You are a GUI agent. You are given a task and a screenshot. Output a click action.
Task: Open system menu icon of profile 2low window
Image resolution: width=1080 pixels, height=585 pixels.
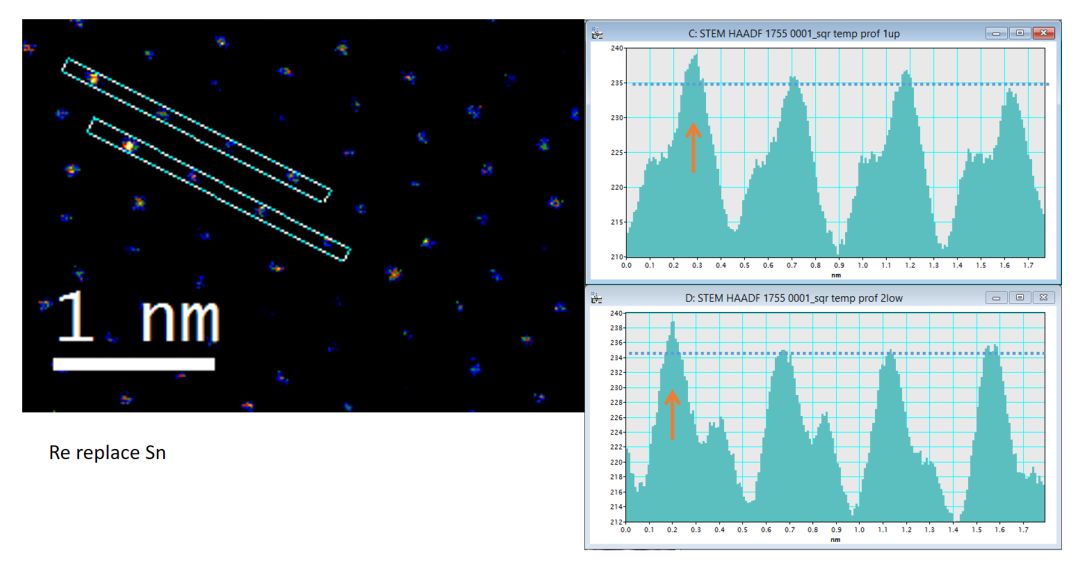(x=597, y=297)
